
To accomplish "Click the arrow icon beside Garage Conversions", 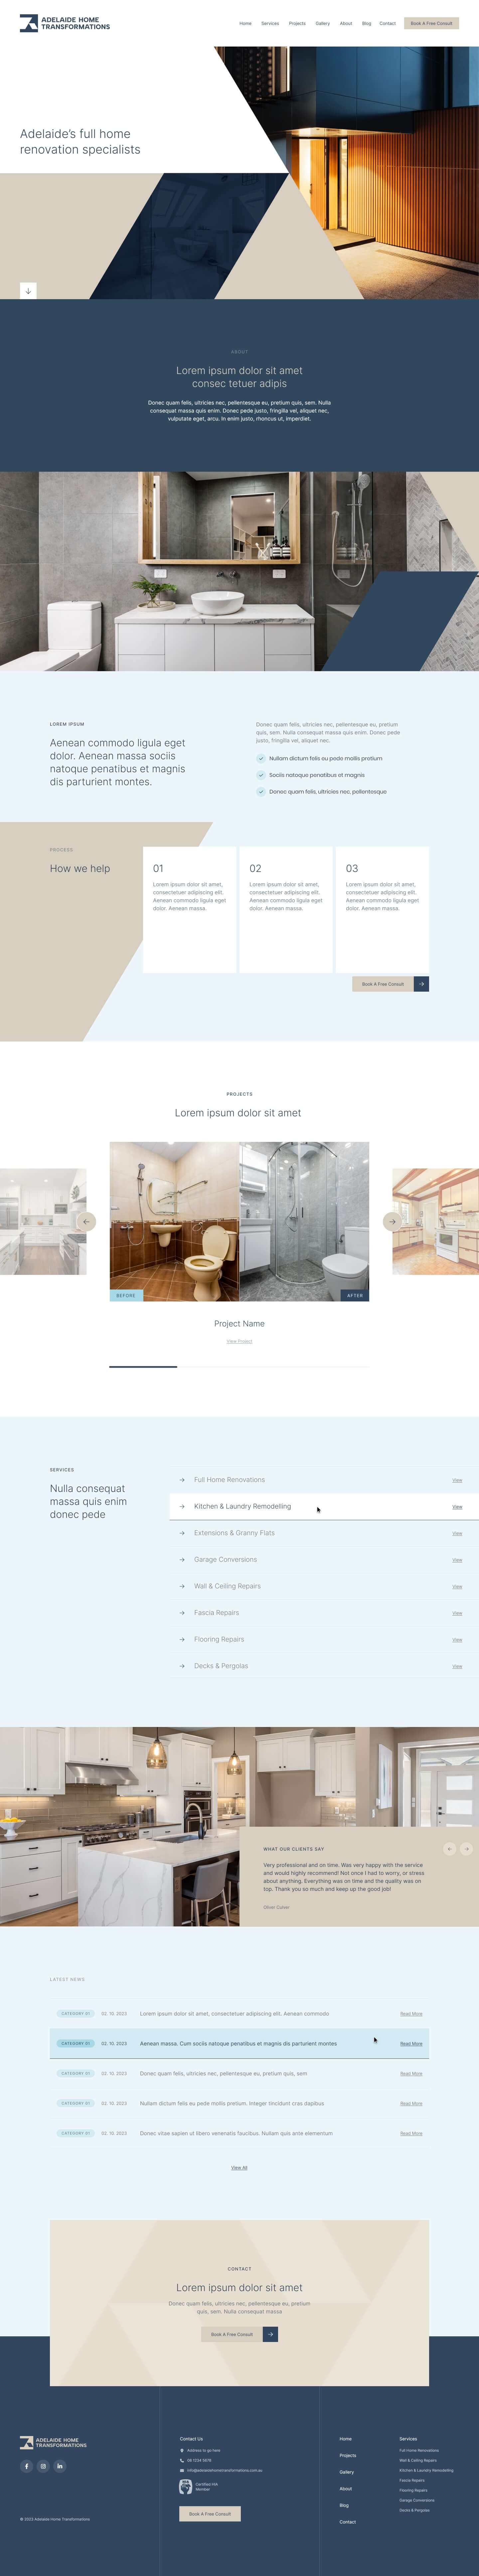I will coord(182,1560).
